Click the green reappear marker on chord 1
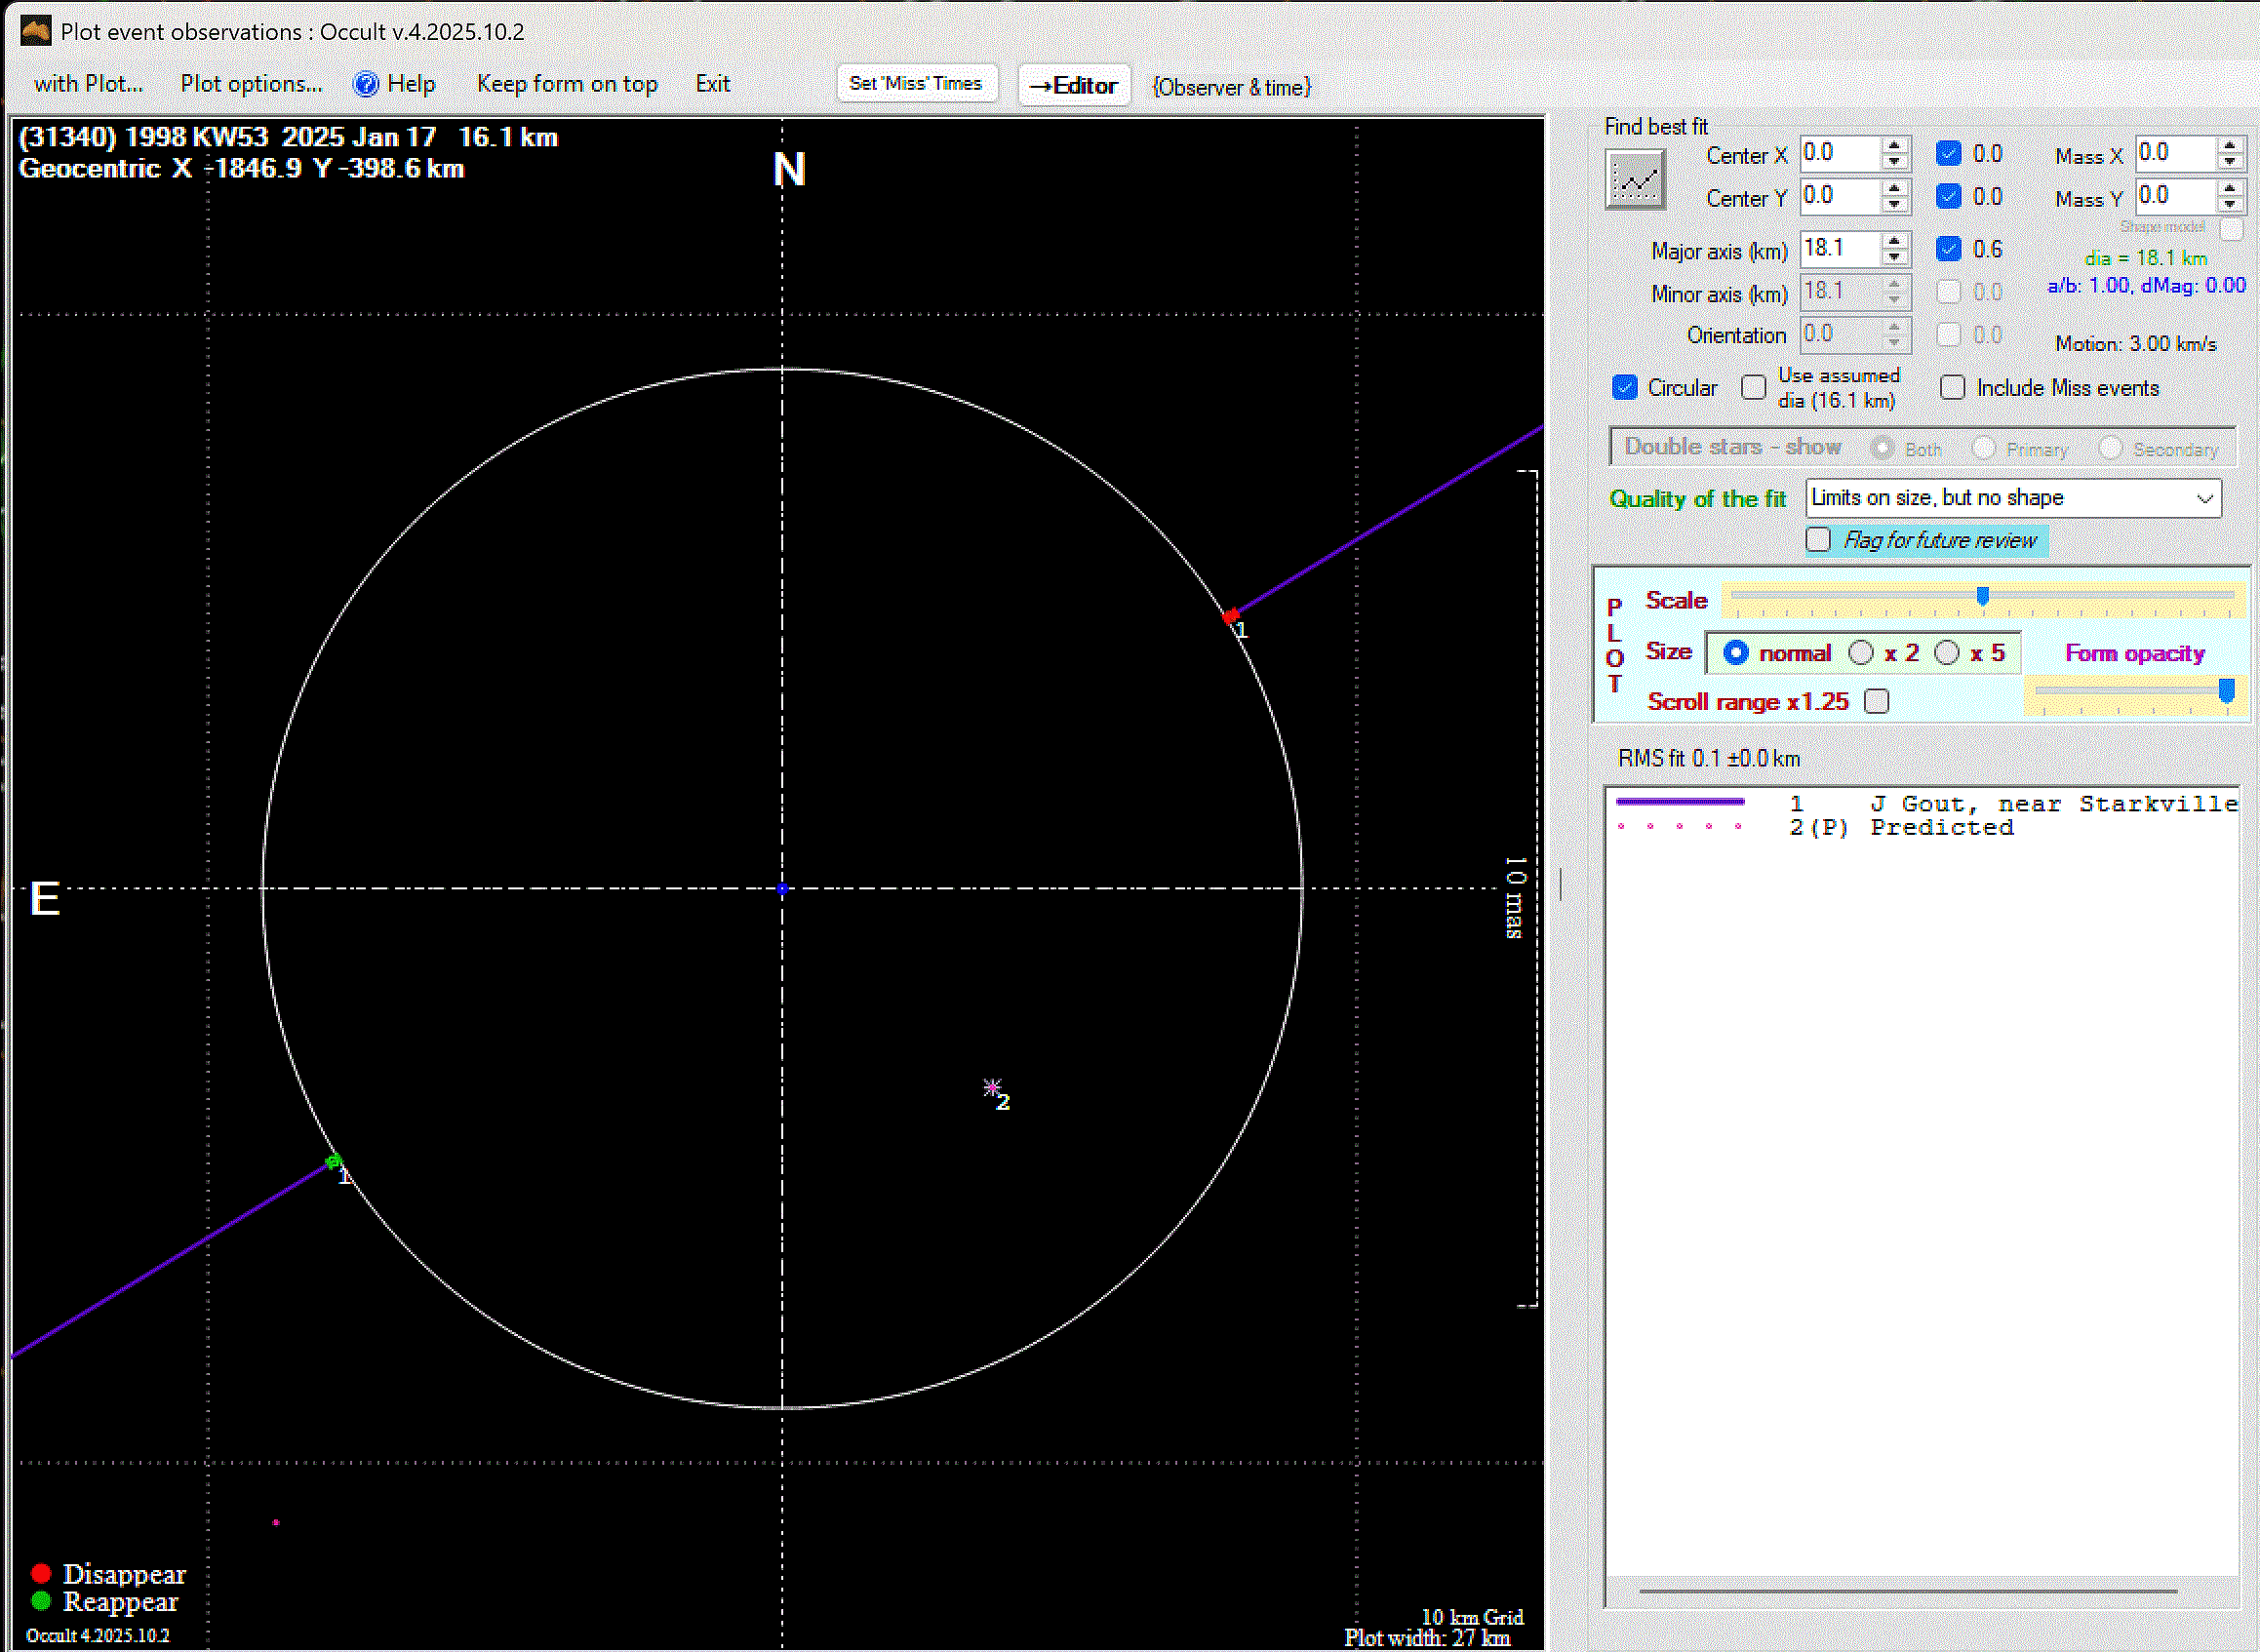The width and height of the screenshot is (2260, 1652). click(x=334, y=1161)
